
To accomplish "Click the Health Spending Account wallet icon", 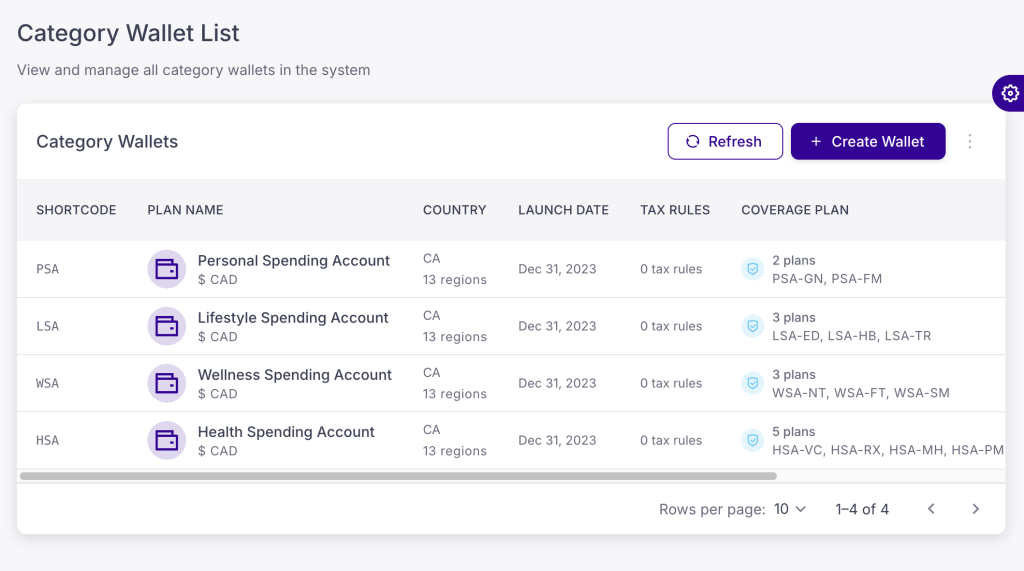I will 166,440.
